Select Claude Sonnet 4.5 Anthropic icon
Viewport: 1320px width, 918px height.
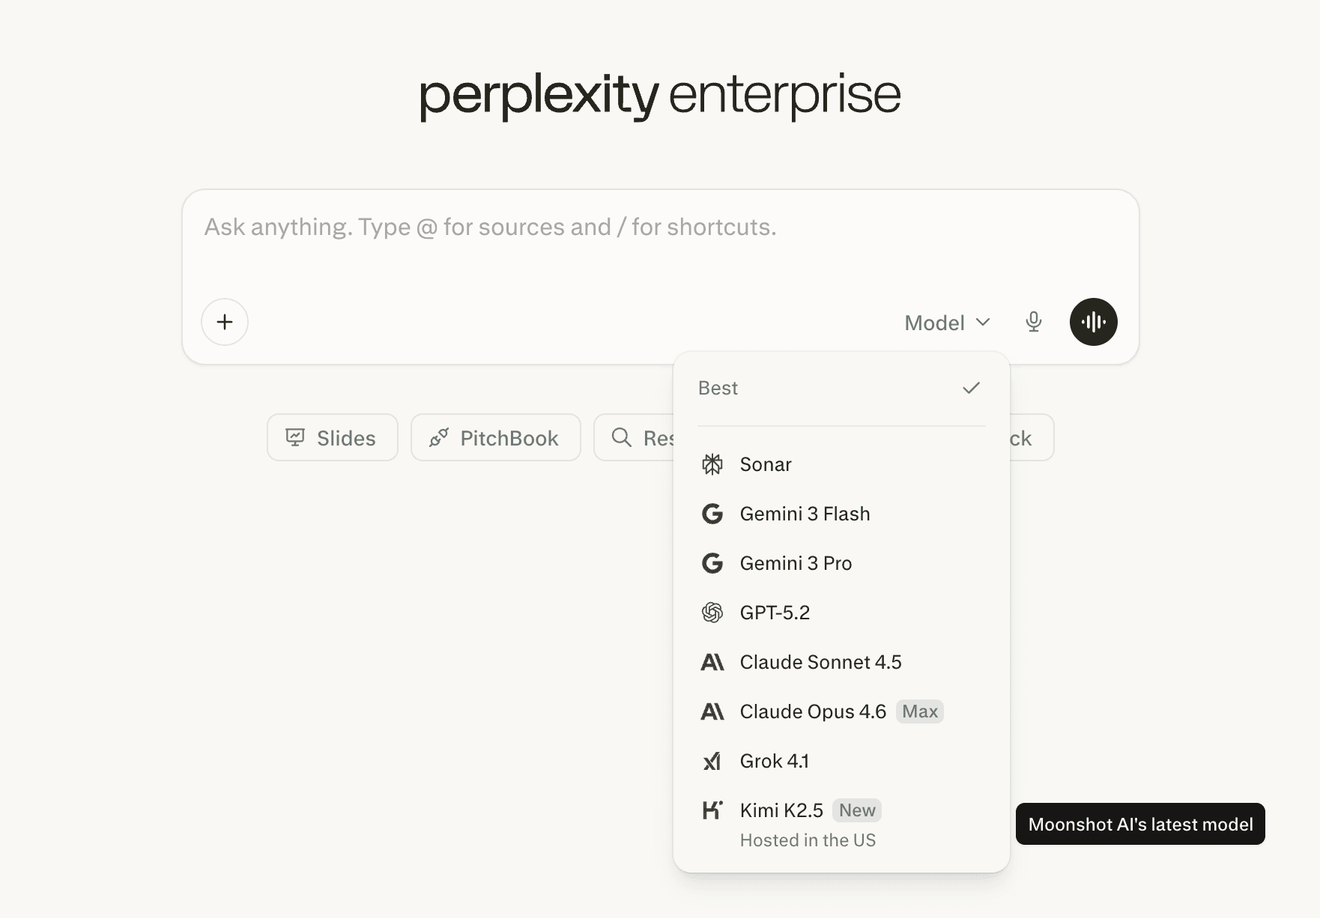tap(712, 662)
